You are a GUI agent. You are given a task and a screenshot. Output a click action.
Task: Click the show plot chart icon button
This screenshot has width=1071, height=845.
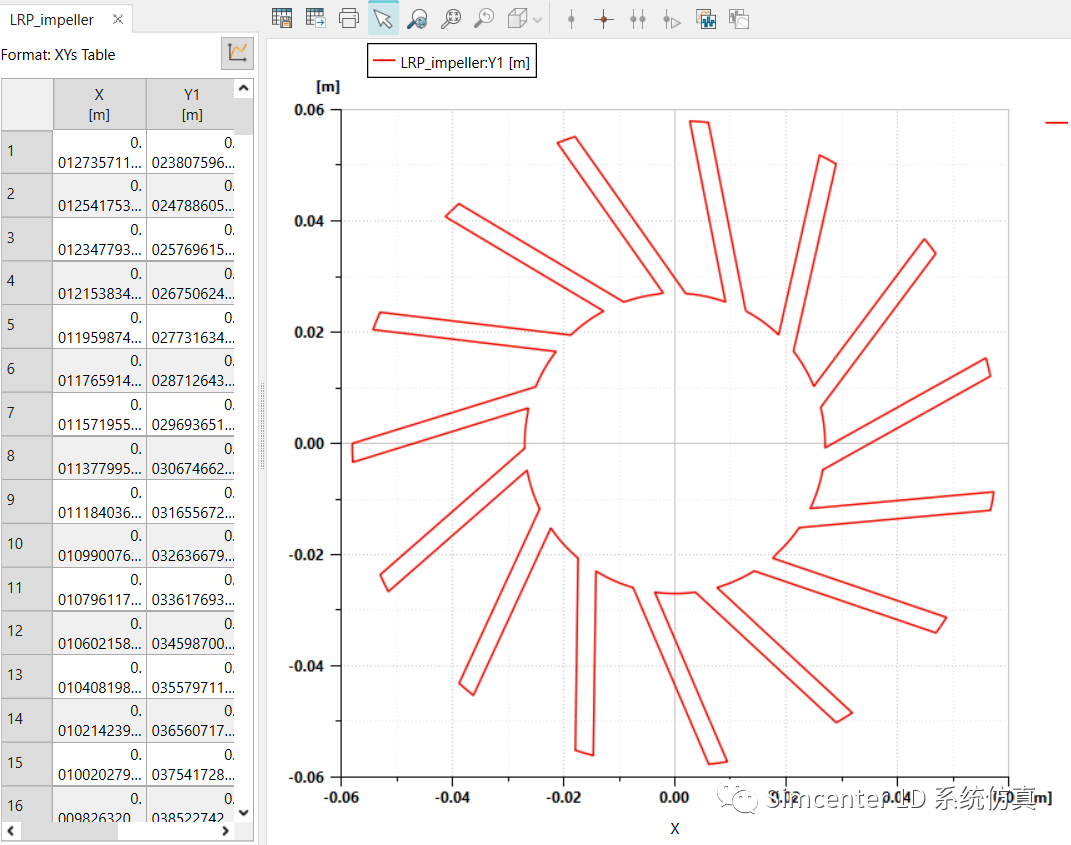(237, 54)
